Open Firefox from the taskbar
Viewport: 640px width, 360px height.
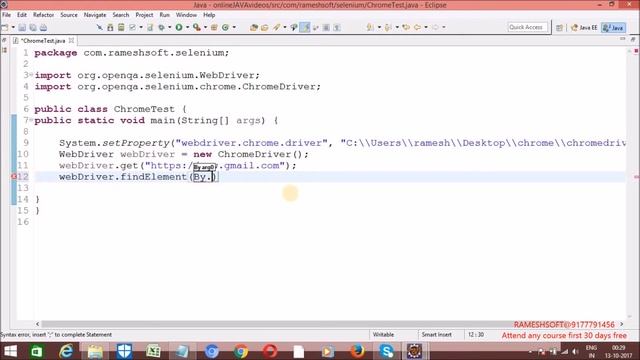pos(358,351)
